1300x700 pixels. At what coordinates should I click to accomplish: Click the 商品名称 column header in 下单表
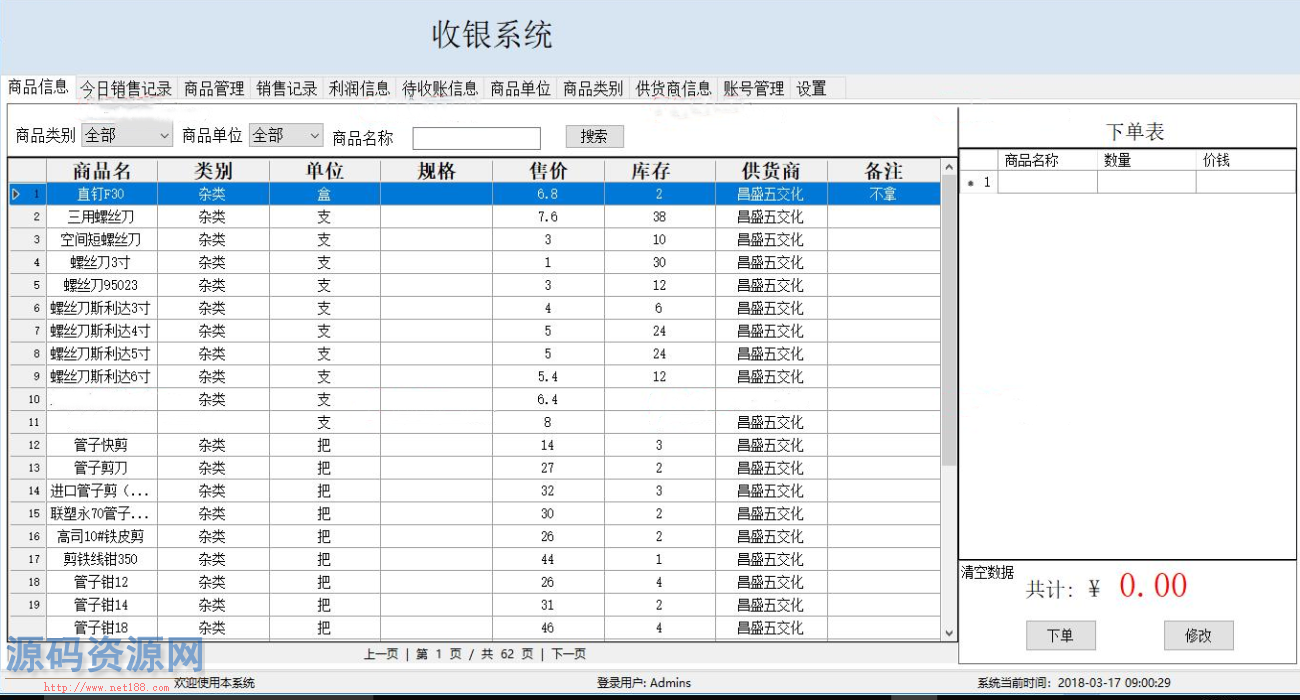click(1047, 160)
